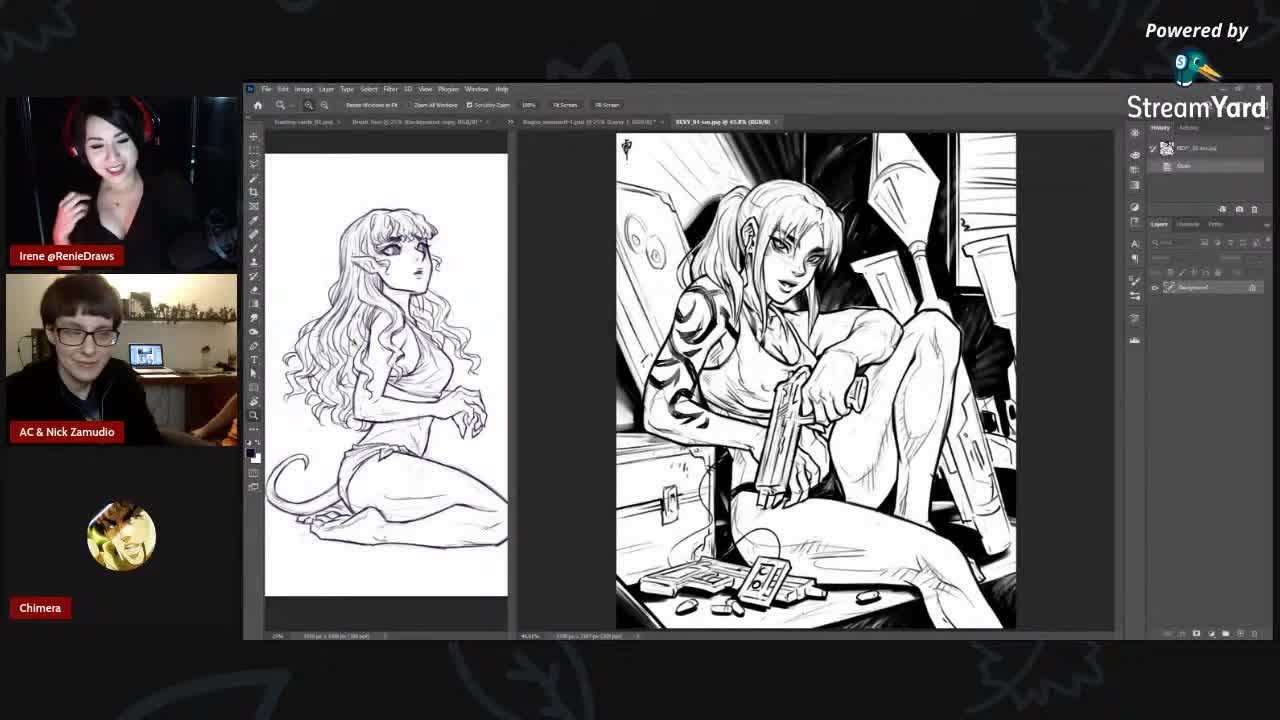The image size is (1280, 720).
Task: Select the Spot Healing Brush tool
Action: click(254, 234)
